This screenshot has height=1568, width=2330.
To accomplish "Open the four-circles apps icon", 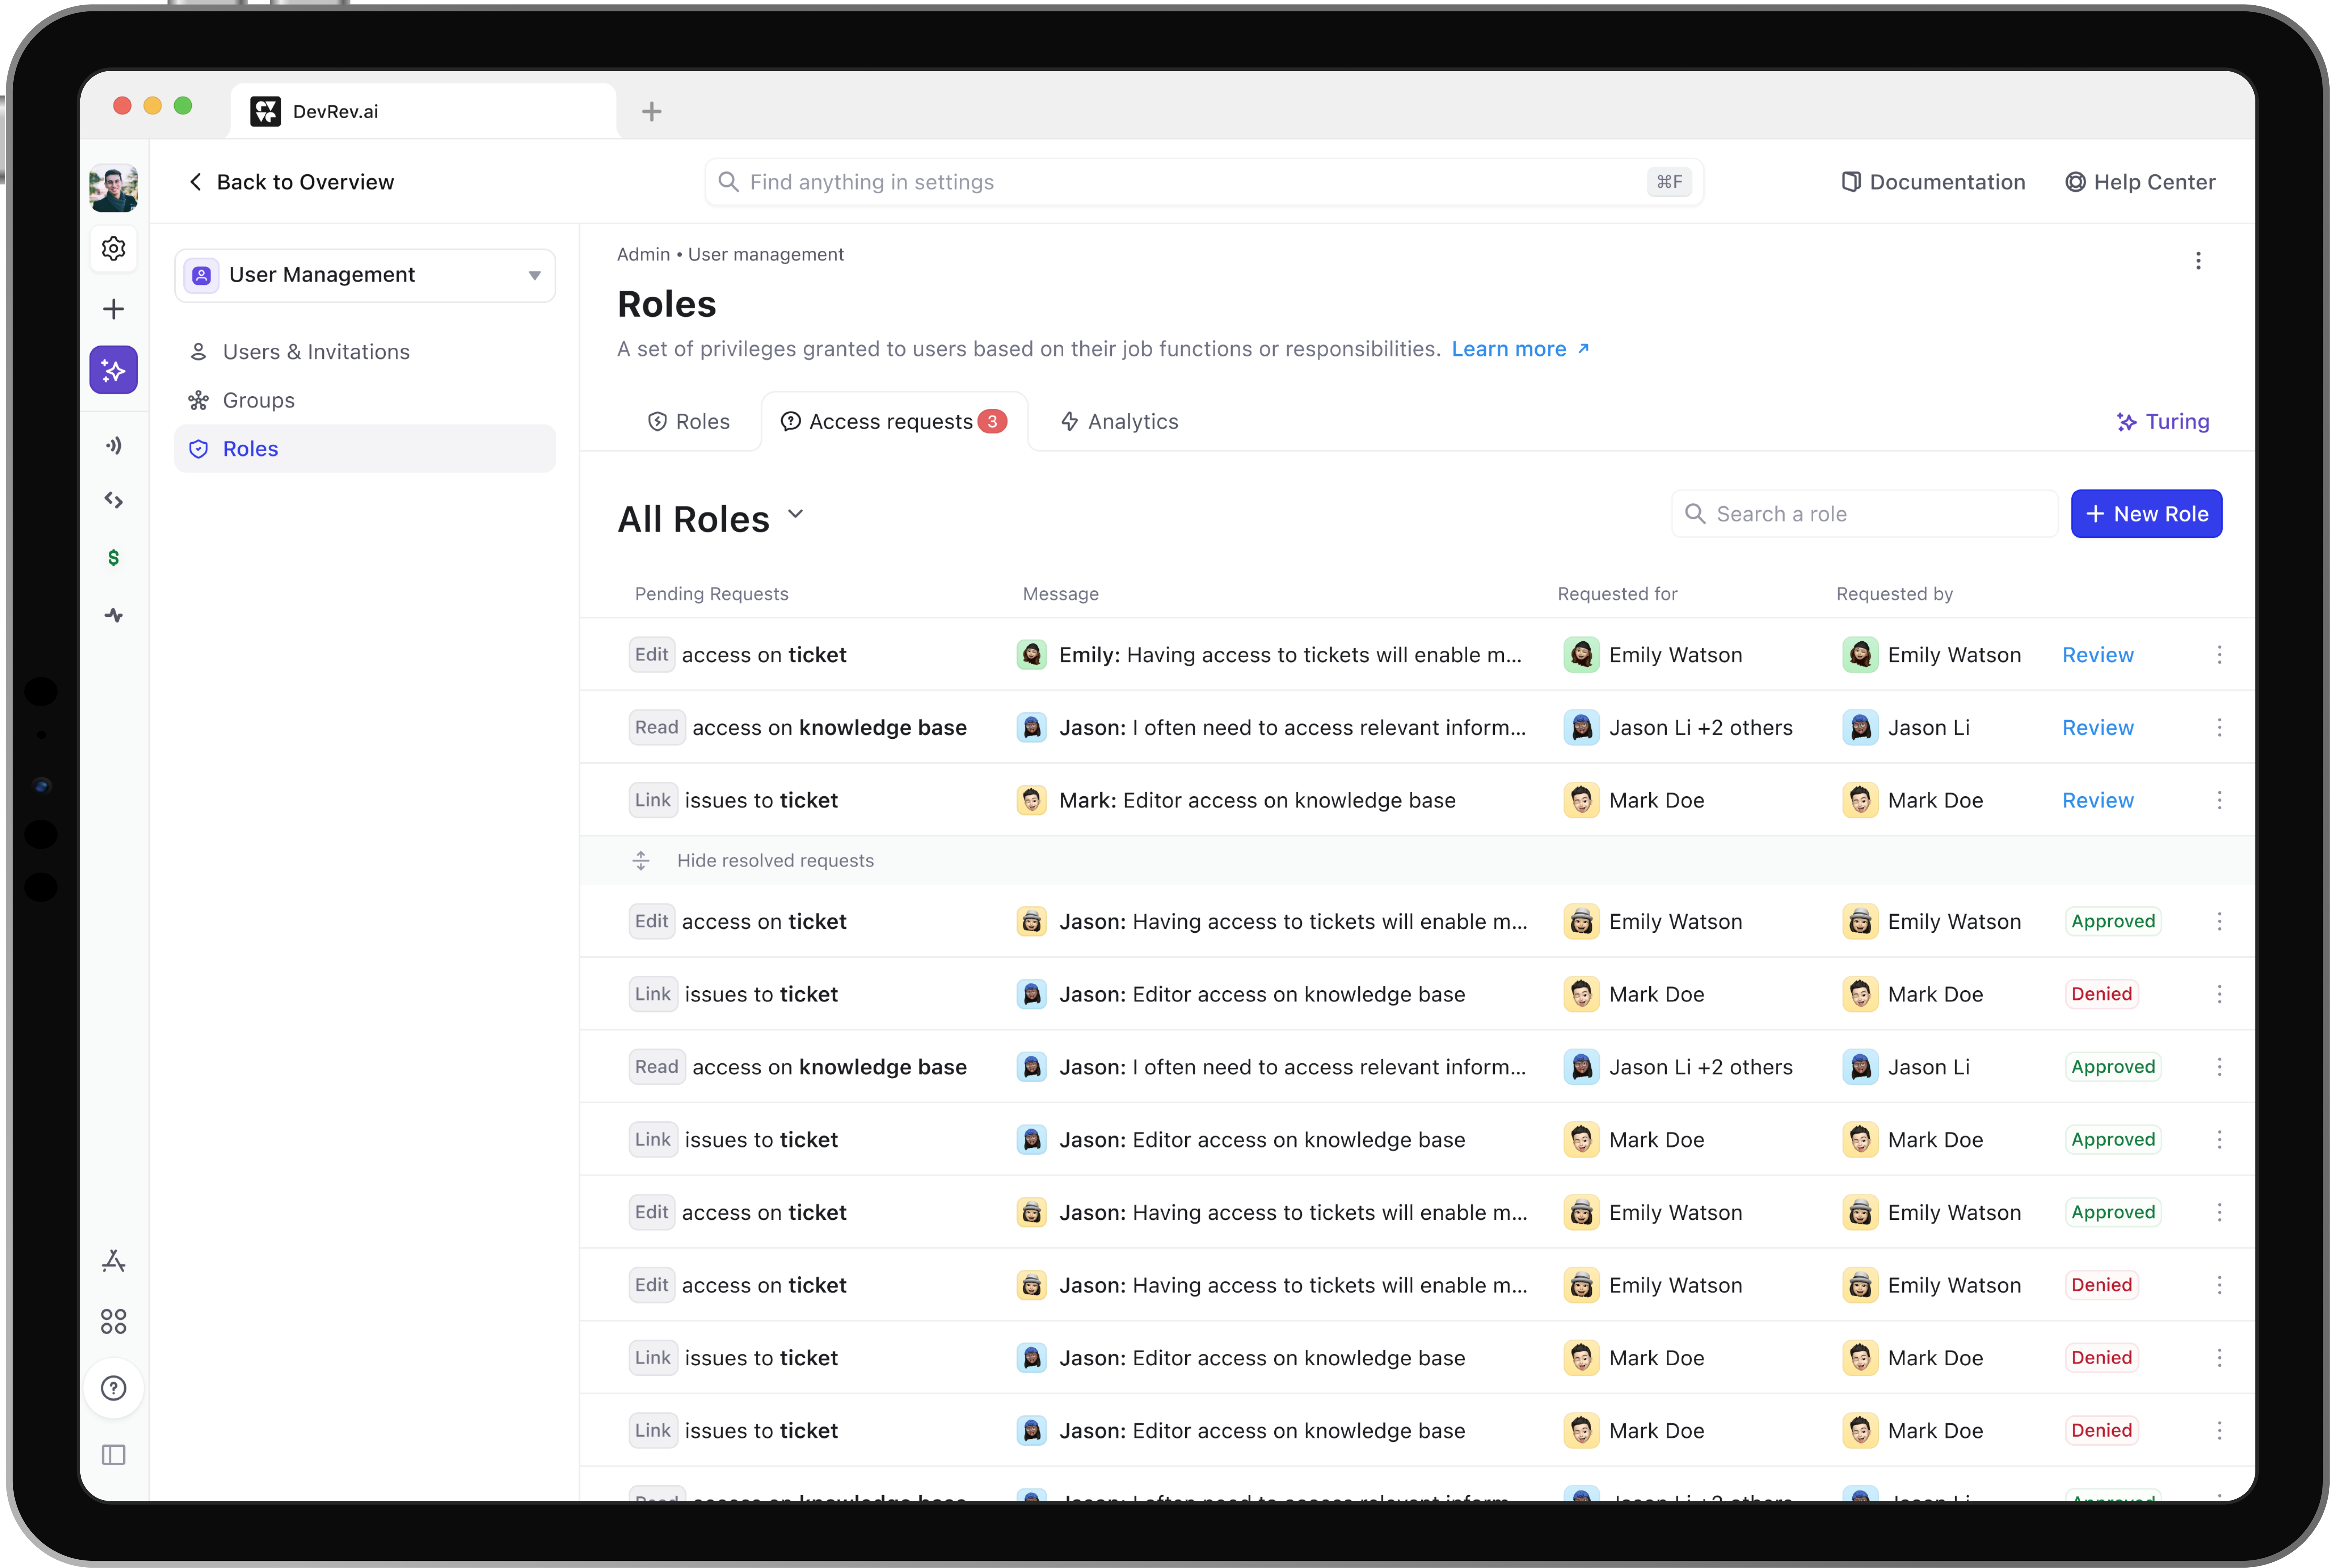I will click(x=114, y=1322).
